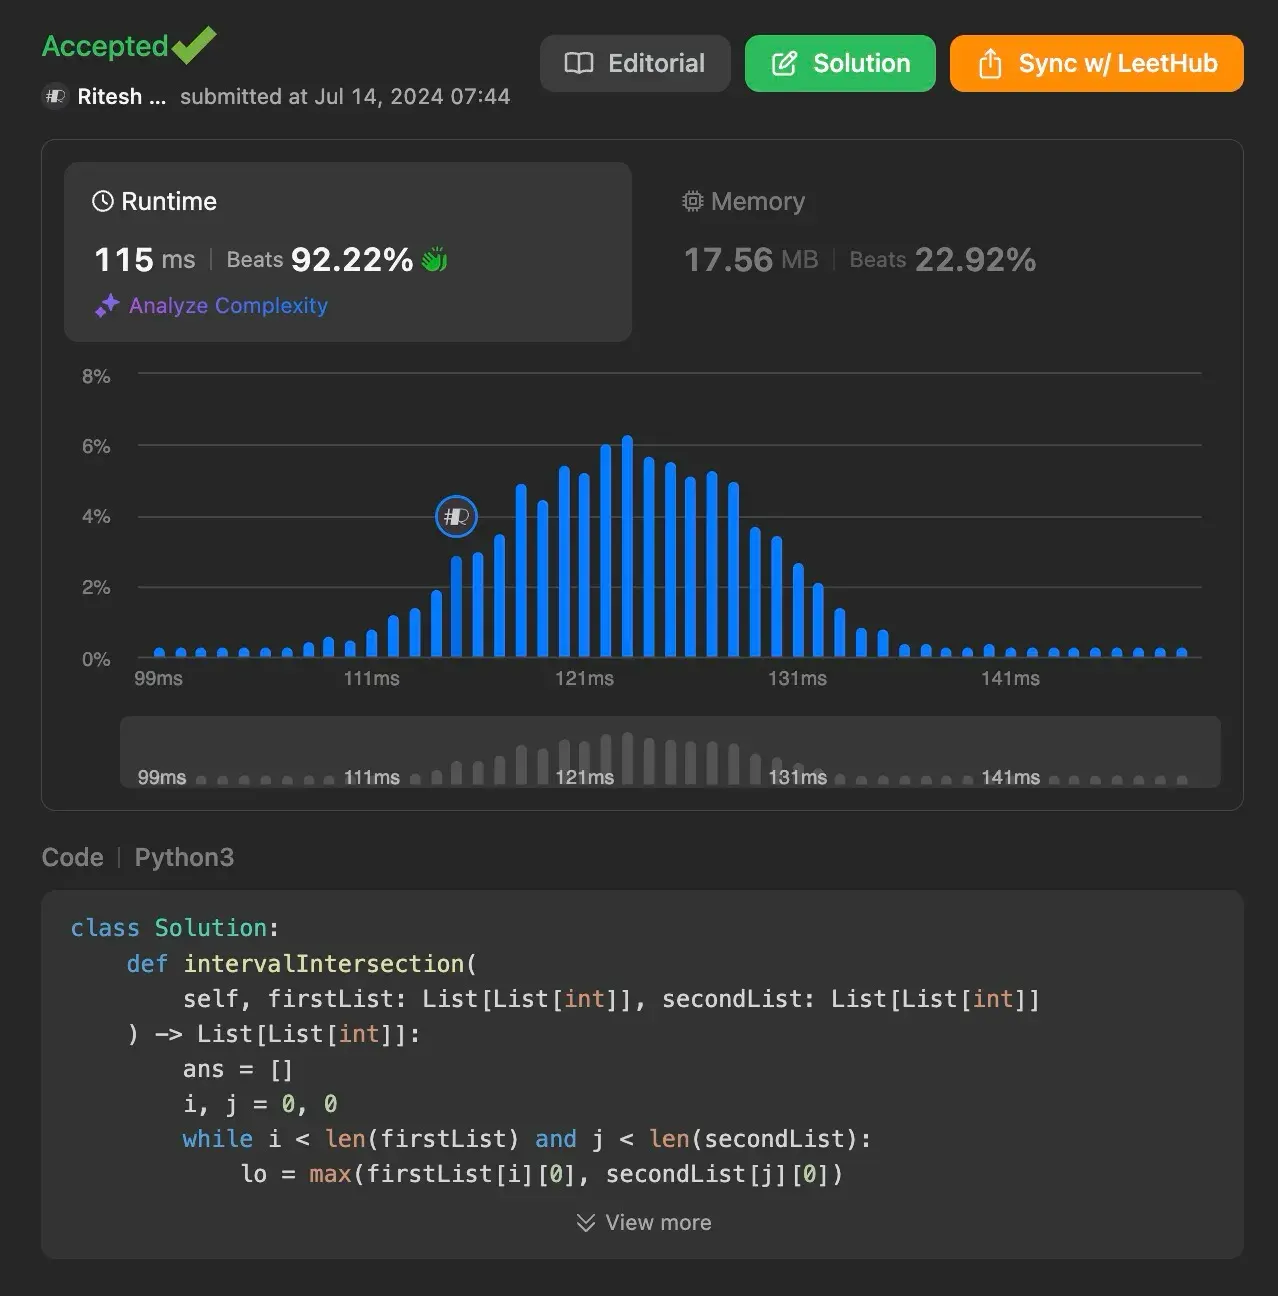Click the green Accepted checkmark icon

click(x=194, y=45)
